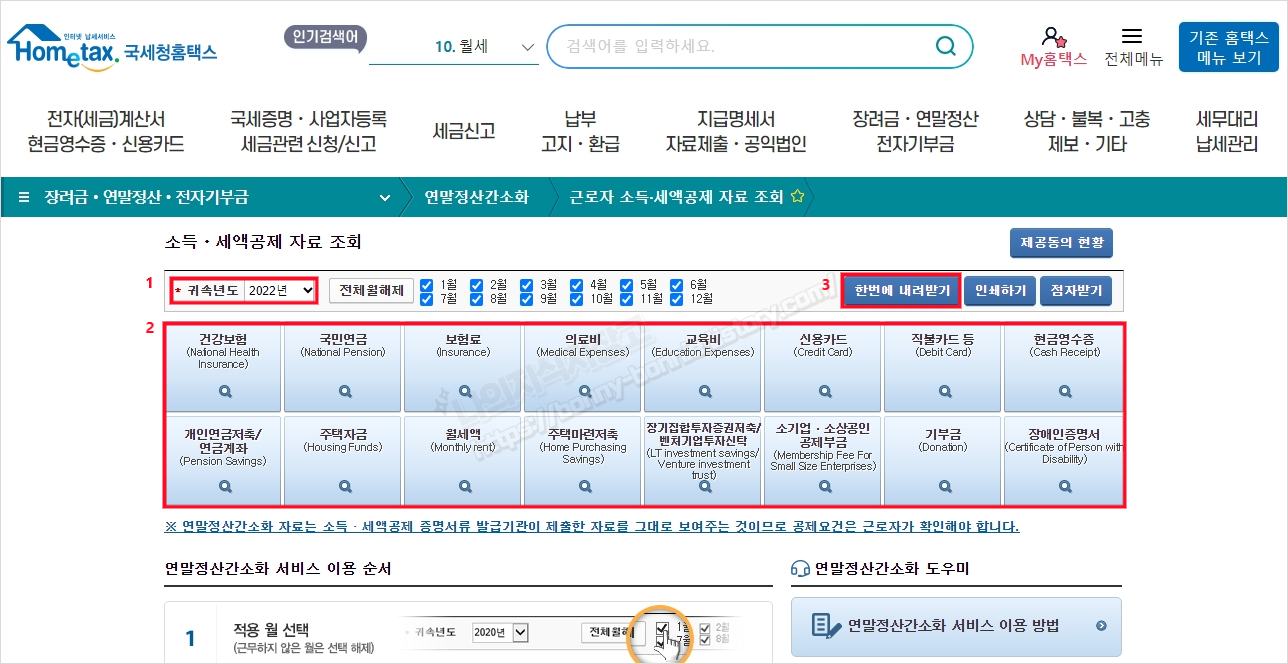1288x664 pixels.
Task: Click the 장기집합투자증권저축 magnifier icon
Action: tap(705, 487)
